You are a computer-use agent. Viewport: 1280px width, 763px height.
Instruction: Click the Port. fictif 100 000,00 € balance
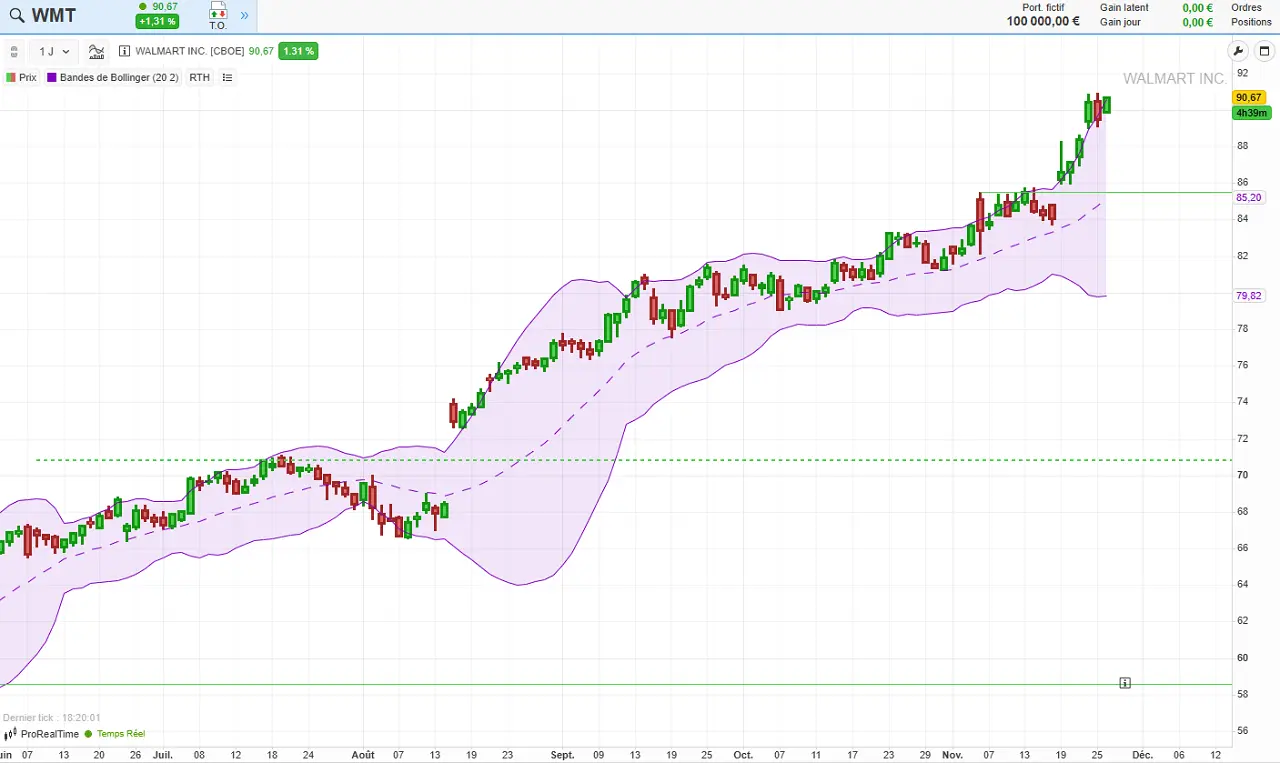1043,21
